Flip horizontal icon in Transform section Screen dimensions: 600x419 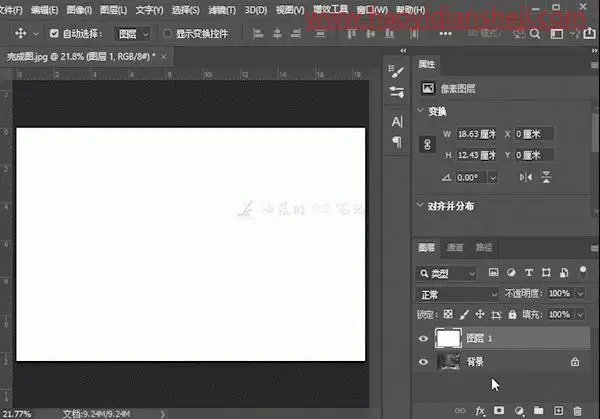coord(525,178)
